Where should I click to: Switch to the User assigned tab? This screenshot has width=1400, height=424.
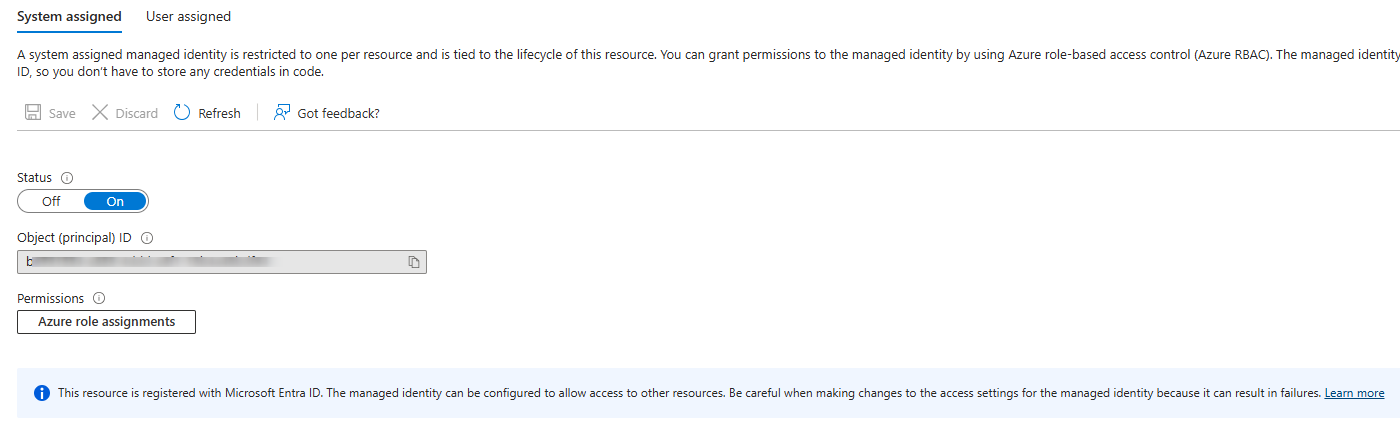coord(188,16)
